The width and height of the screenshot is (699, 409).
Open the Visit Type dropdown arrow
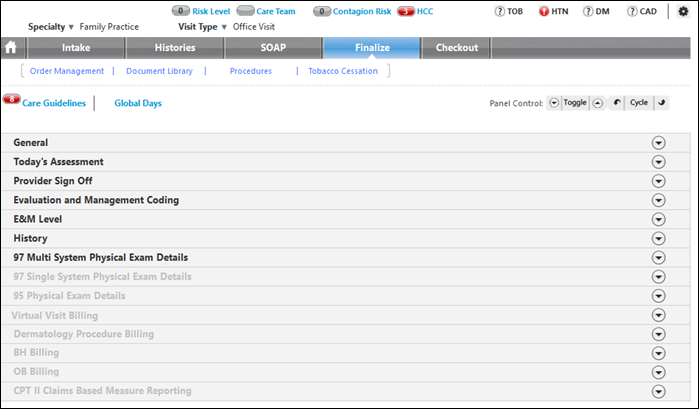(x=224, y=27)
